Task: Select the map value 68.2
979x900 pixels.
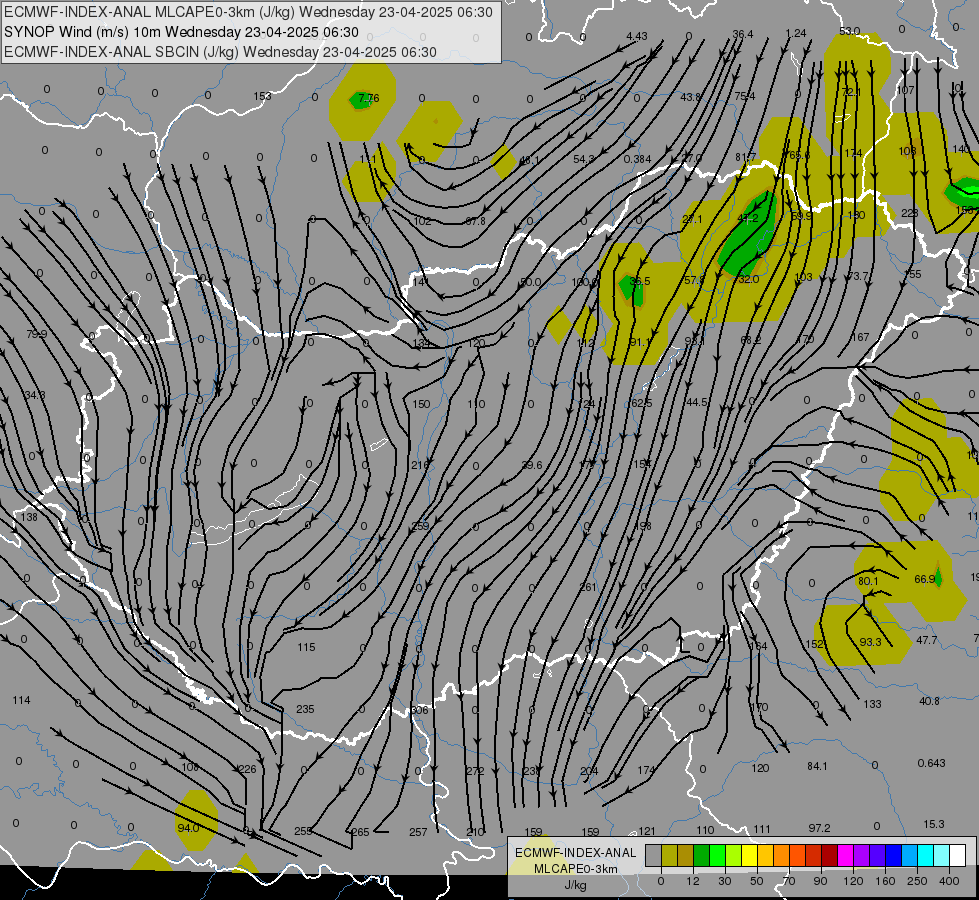Action: coord(750,340)
